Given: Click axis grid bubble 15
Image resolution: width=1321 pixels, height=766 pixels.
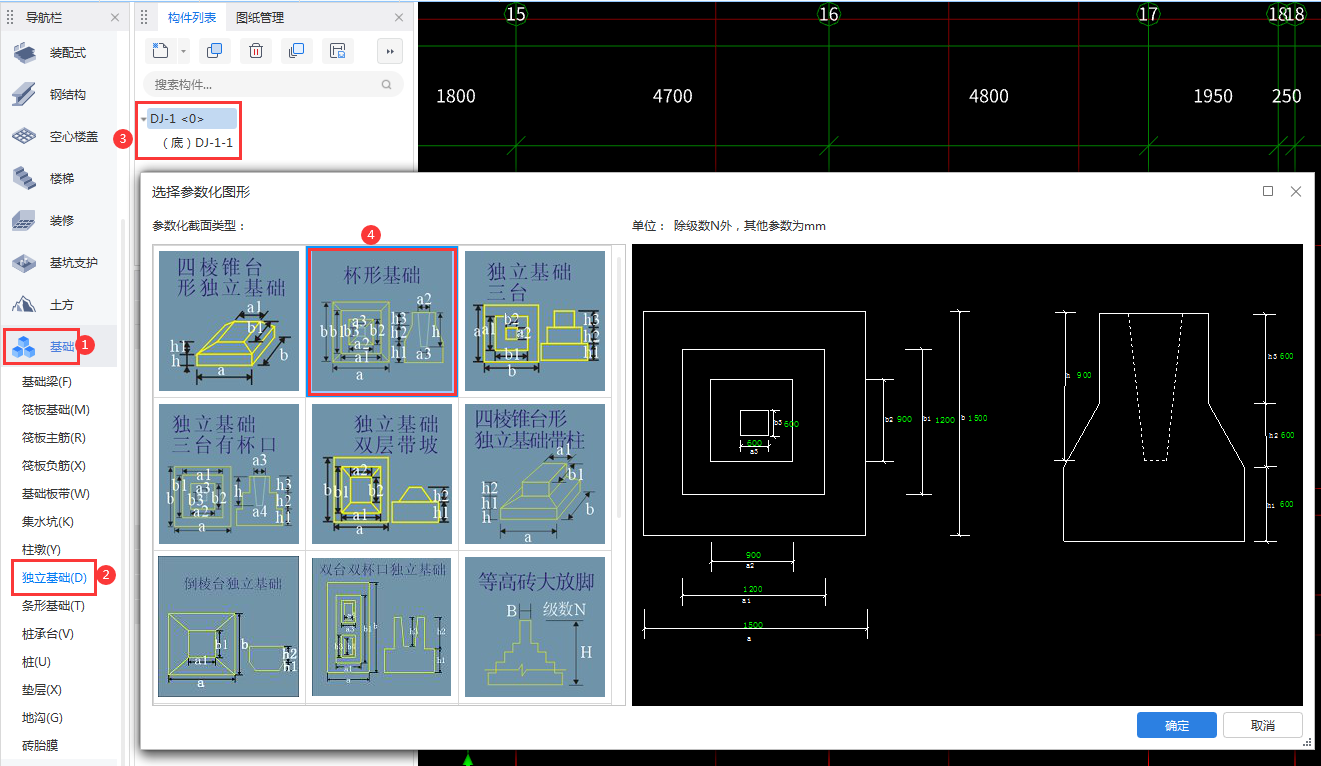Looking at the screenshot, I should 516,14.
